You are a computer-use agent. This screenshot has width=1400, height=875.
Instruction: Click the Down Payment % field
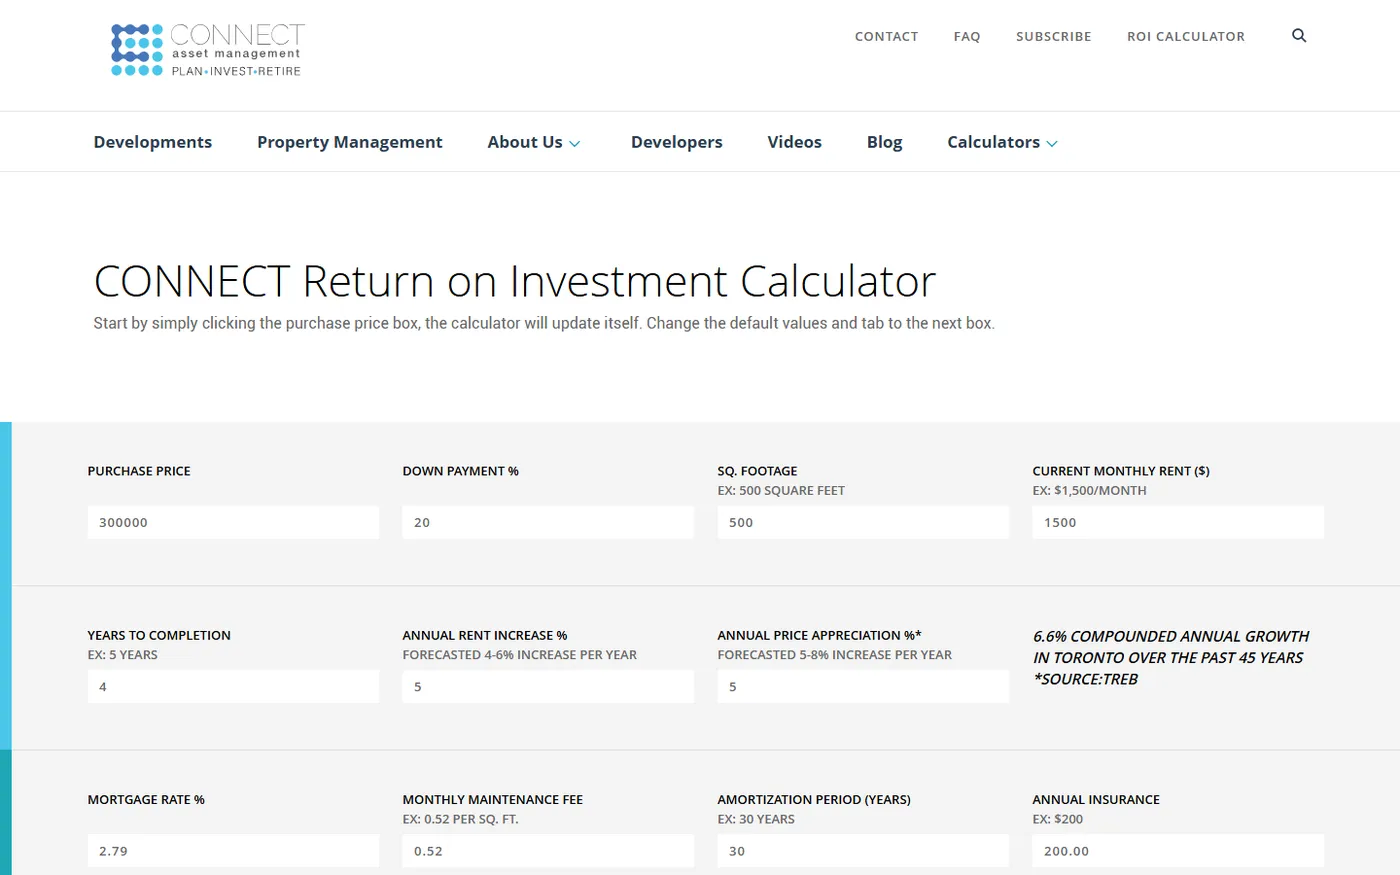point(548,522)
